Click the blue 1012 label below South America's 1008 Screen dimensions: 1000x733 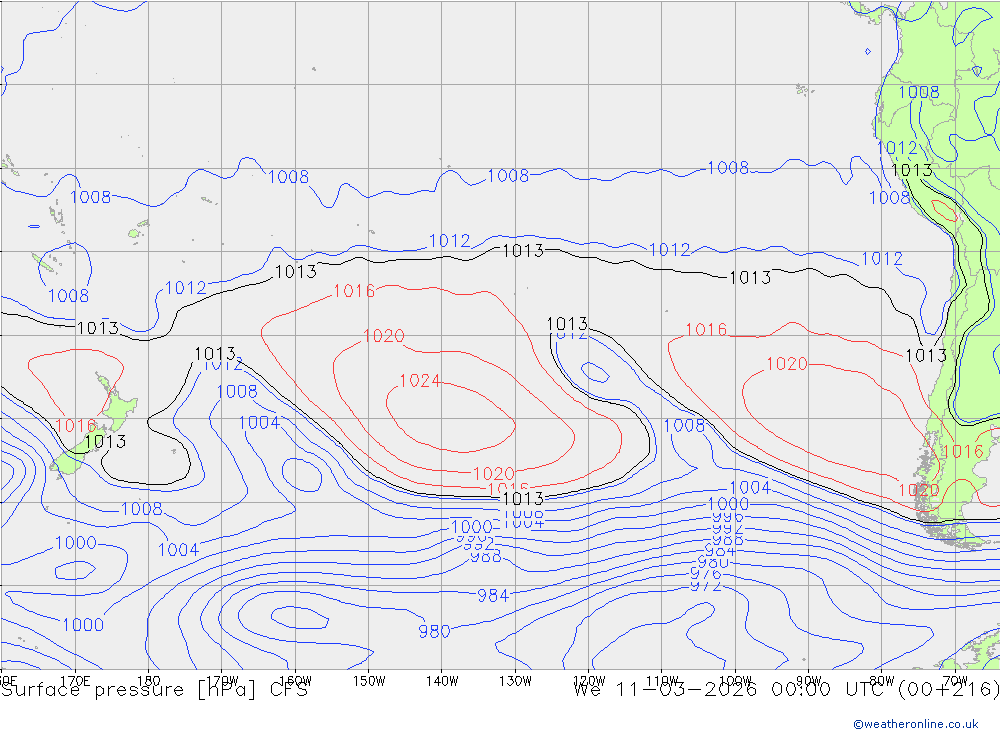coord(897,148)
